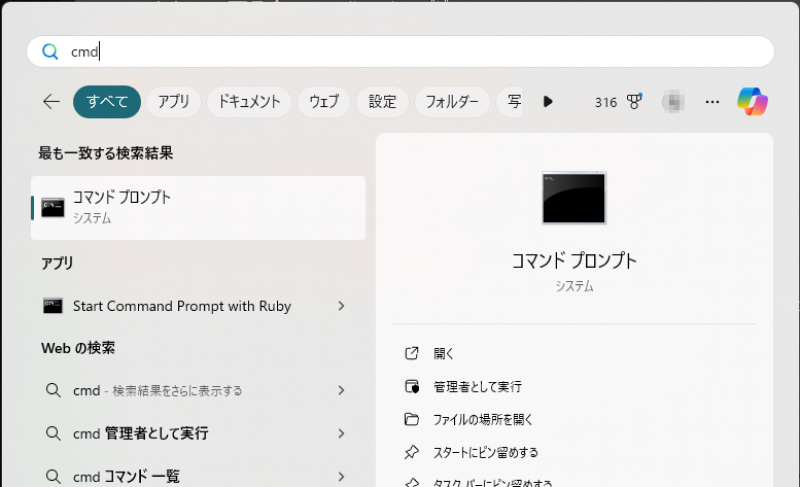Viewport: 800px width, 487px height.
Task: Click search icon beside cmd コマンド 一覧
Action: 53,477
